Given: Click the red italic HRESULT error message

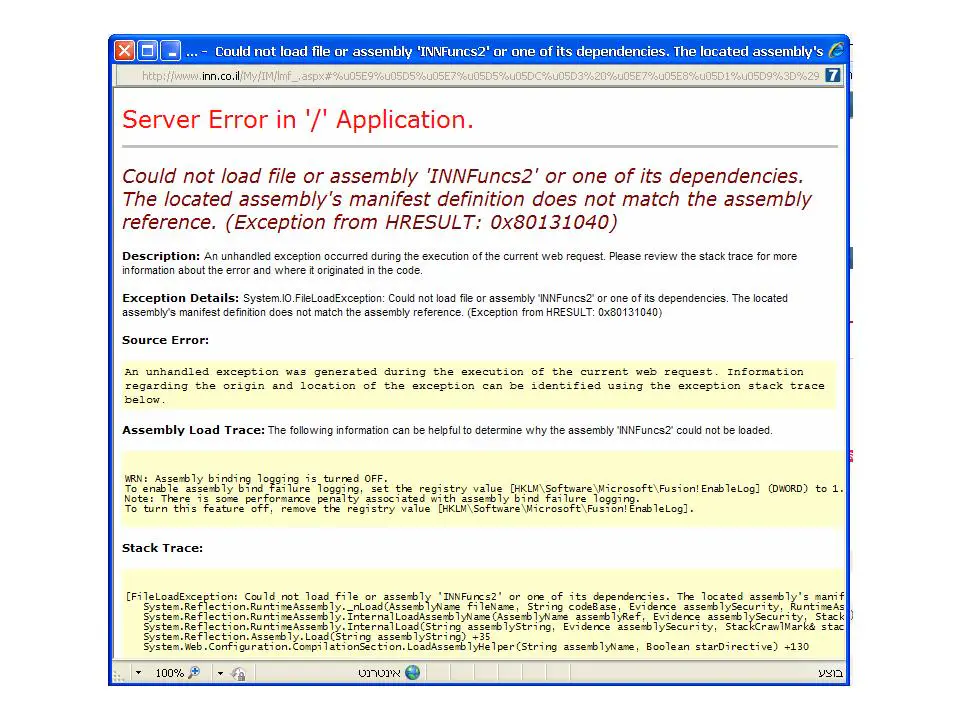Looking at the screenshot, I should pyautogui.click(x=465, y=199).
